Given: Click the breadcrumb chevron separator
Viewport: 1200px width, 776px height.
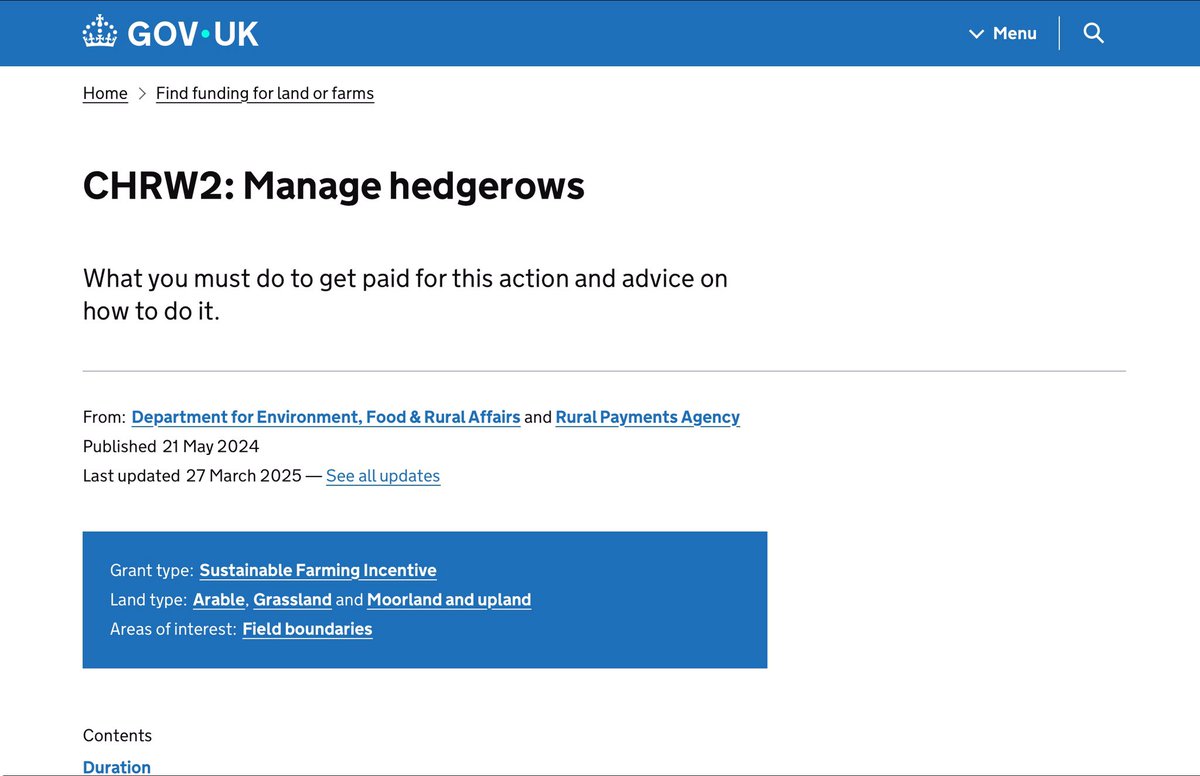Looking at the screenshot, I should pos(142,93).
